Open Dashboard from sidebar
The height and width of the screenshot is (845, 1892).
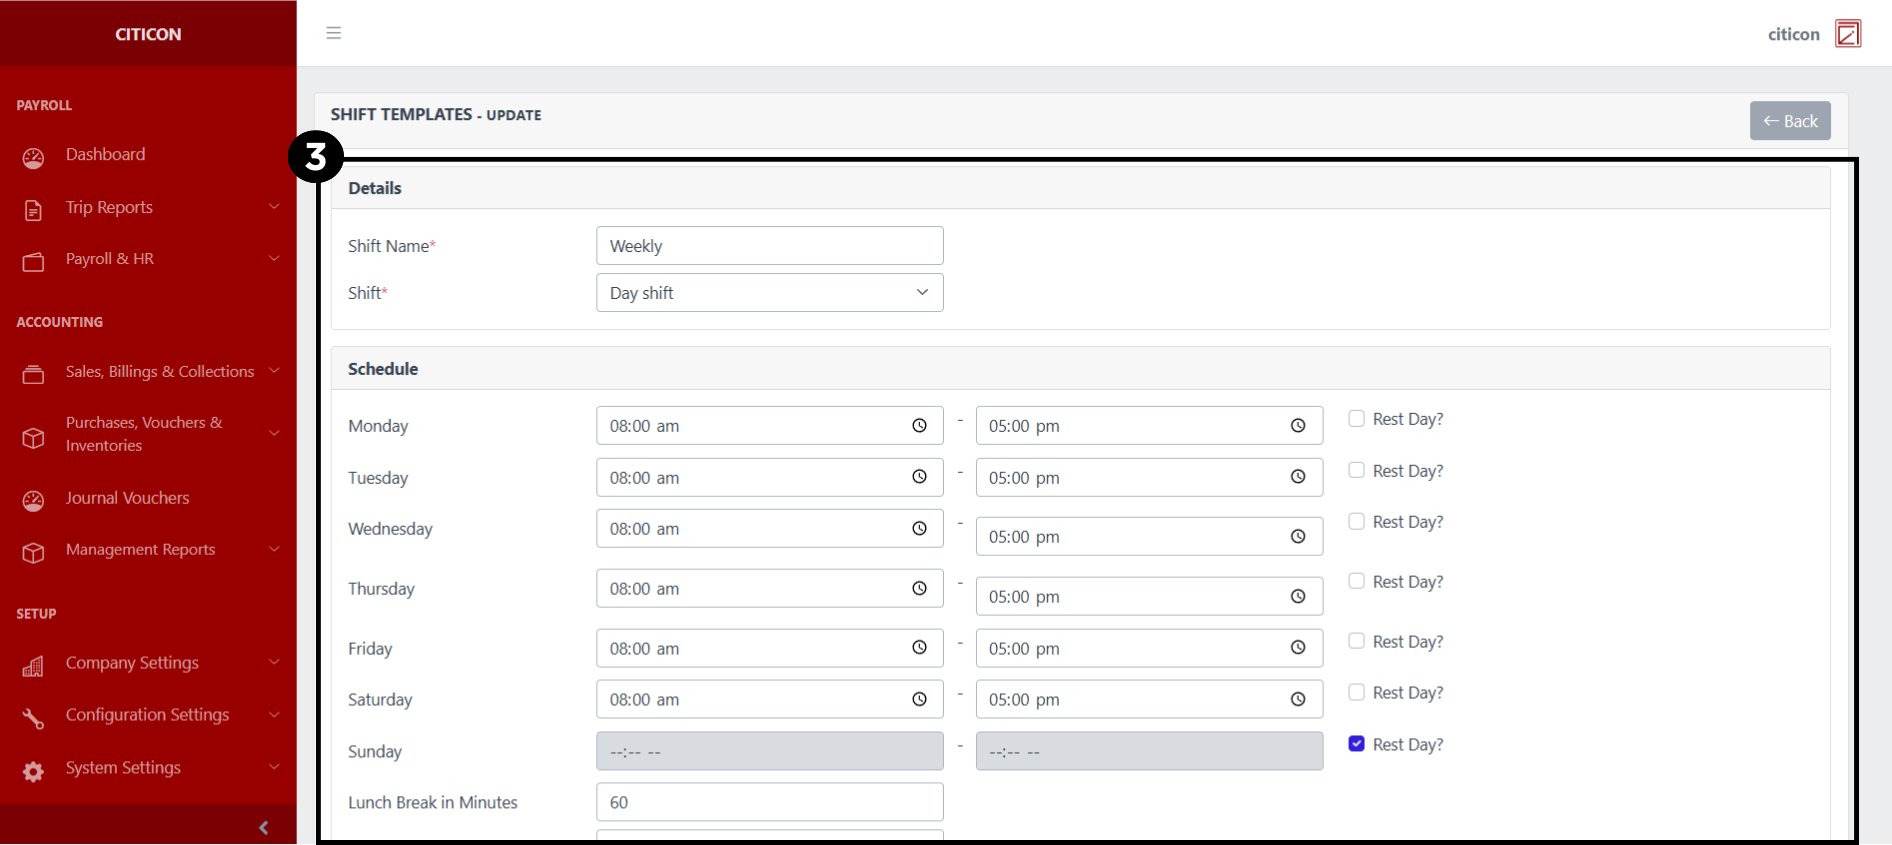[x=105, y=154]
